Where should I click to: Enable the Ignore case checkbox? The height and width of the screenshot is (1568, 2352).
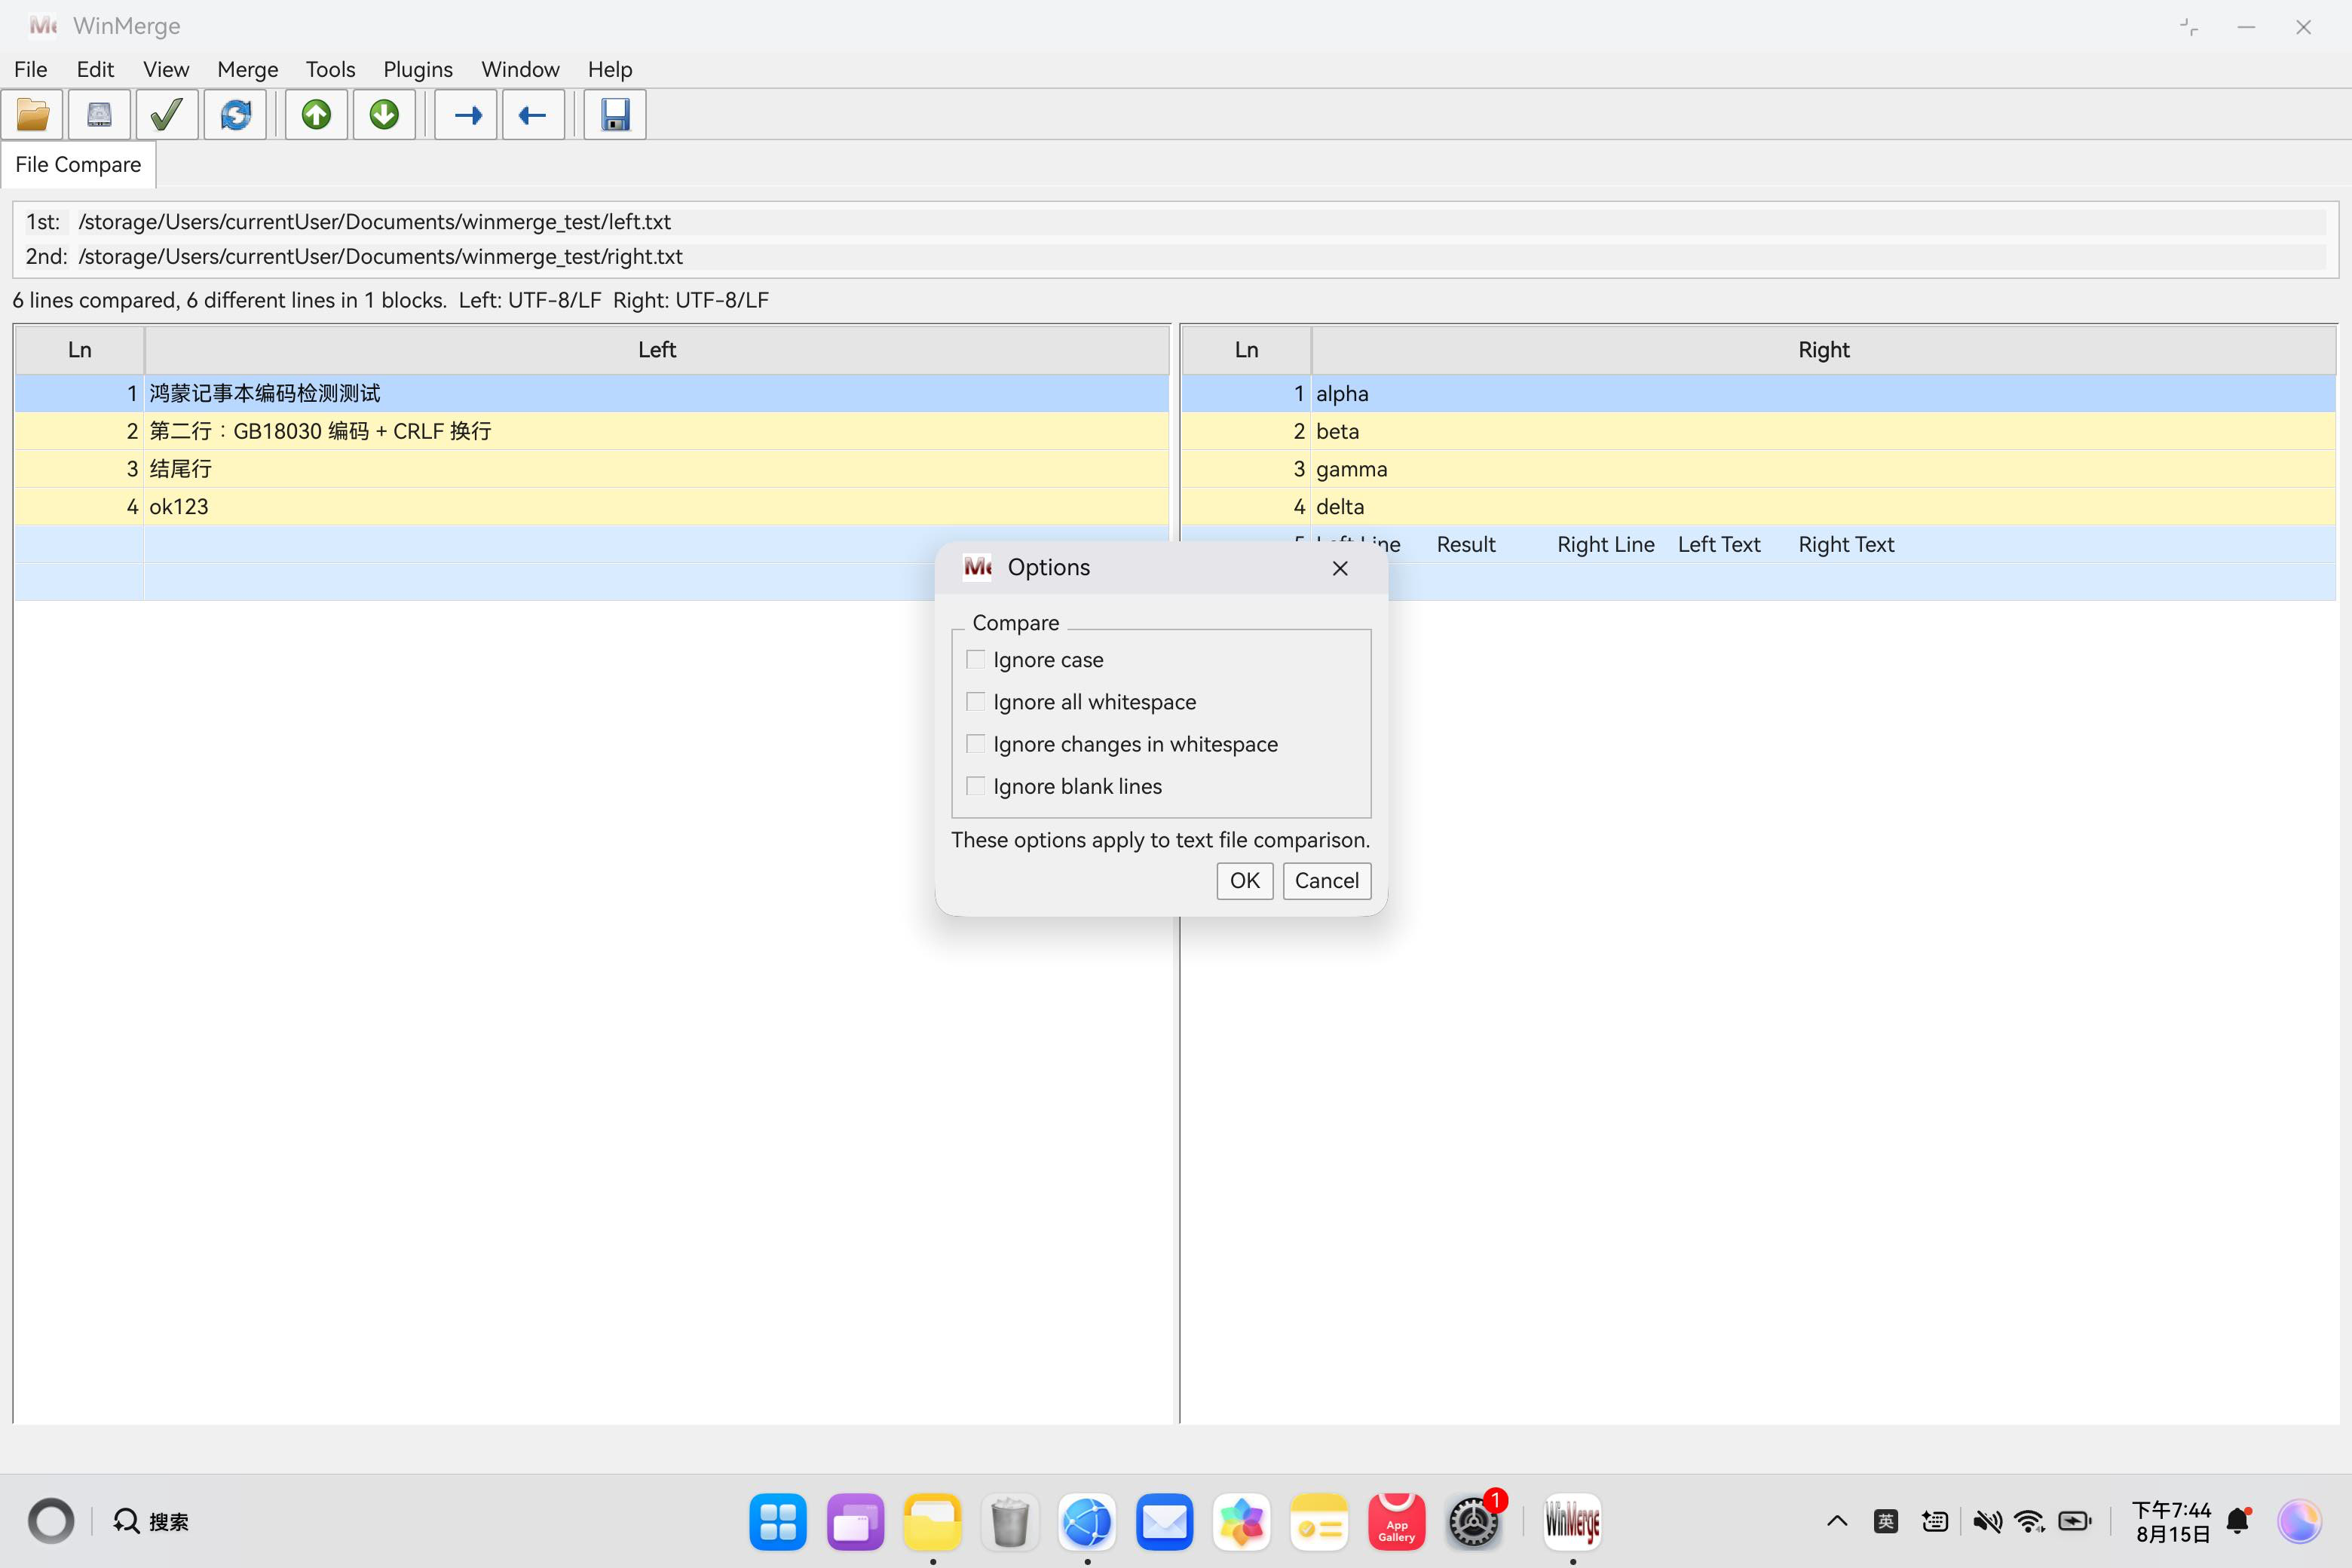[976, 660]
